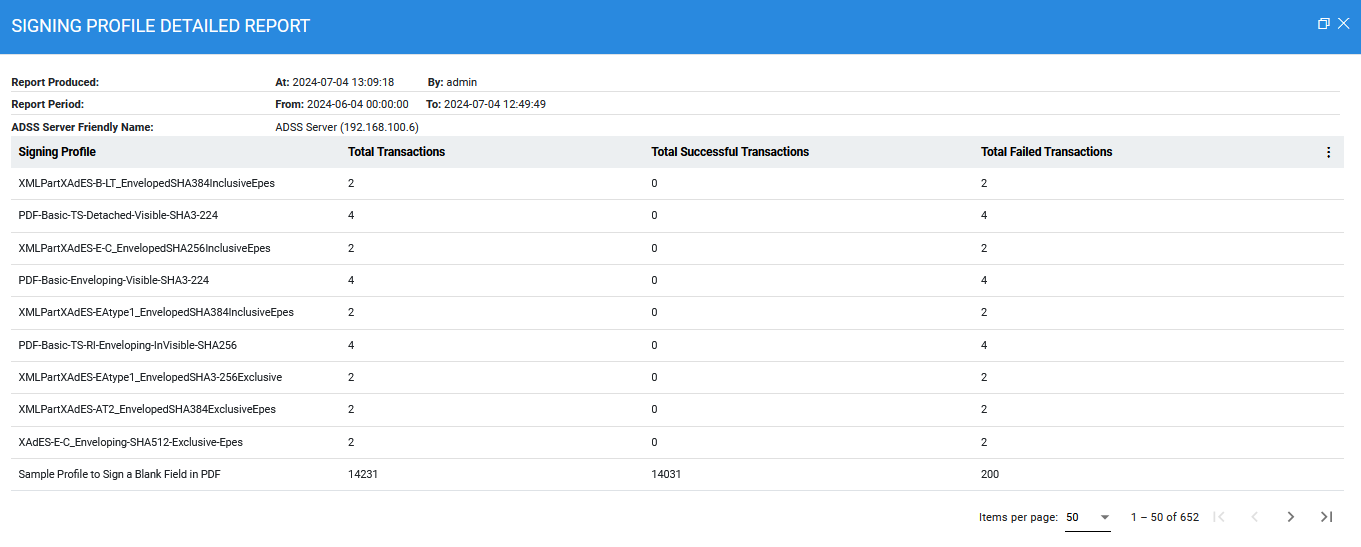Screen dimensions: 1361x547
Task: Sort by Total Transactions column header
Action: click(x=396, y=152)
